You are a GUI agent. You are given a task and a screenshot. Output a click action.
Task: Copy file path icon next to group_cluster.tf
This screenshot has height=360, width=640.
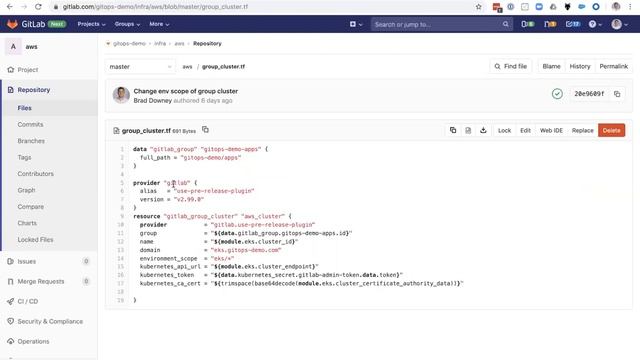(205, 130)
